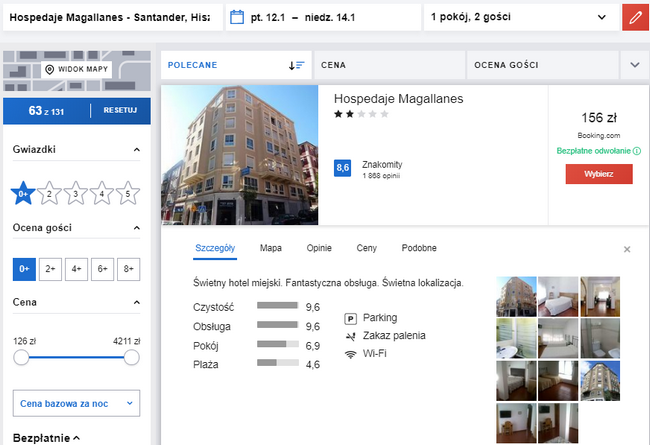Select guest rating 4+ filter

pos(75,269)
